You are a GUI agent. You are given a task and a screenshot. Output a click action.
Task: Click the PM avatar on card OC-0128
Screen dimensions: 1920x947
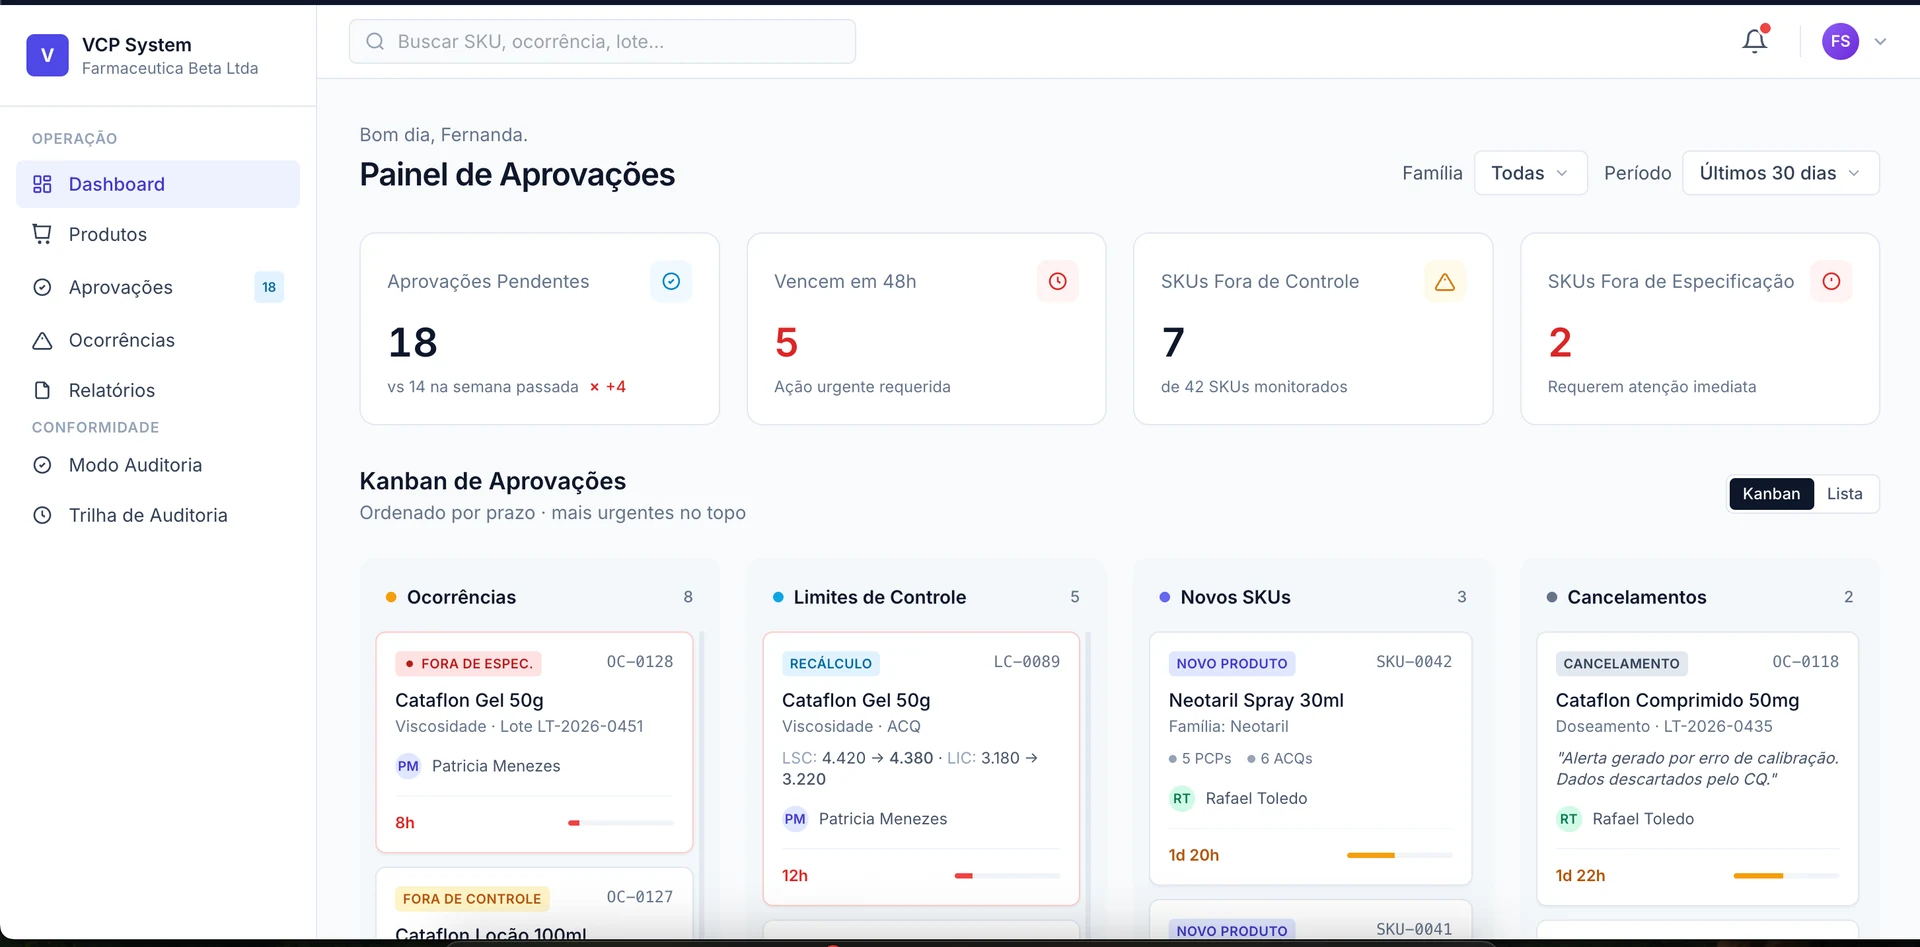(x=408, y=767)
